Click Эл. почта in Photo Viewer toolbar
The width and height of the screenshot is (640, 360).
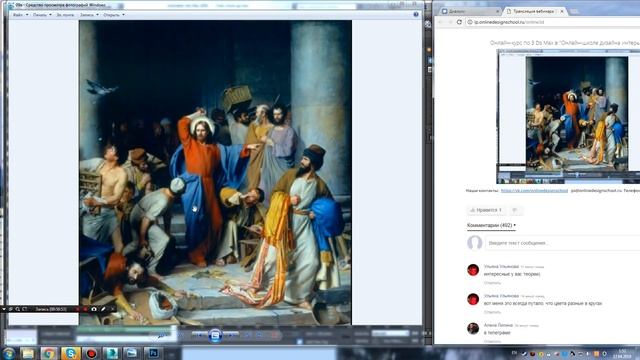click(65, 15)
